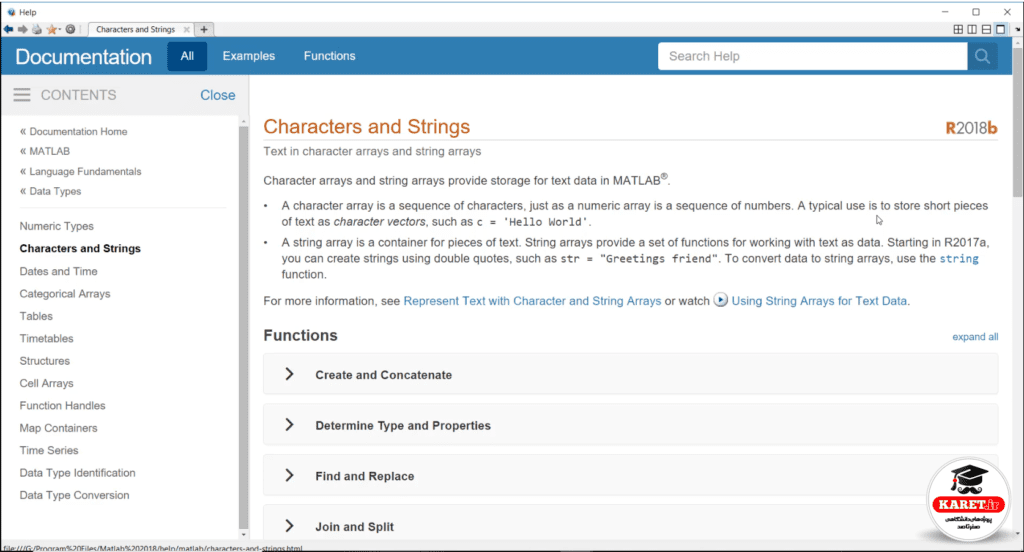
Task: Close the contents sidebar
Action: (x=217, y=95)
